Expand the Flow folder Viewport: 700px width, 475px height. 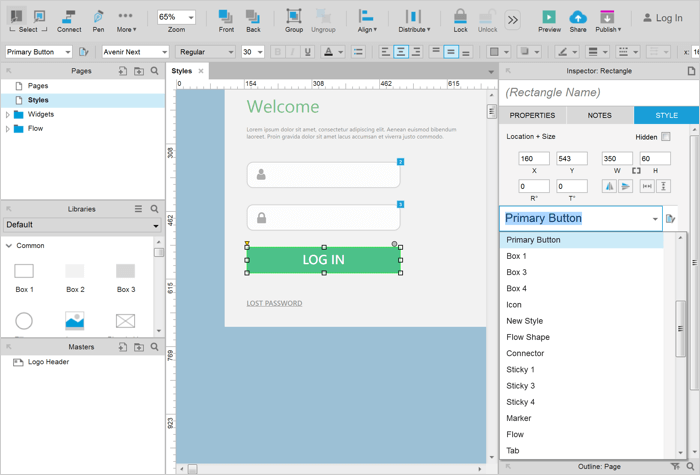tap(8, 129)
